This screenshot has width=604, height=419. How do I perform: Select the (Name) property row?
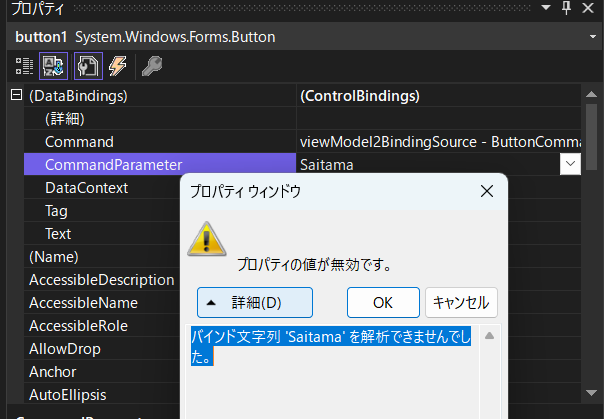[x=102, y=257]
